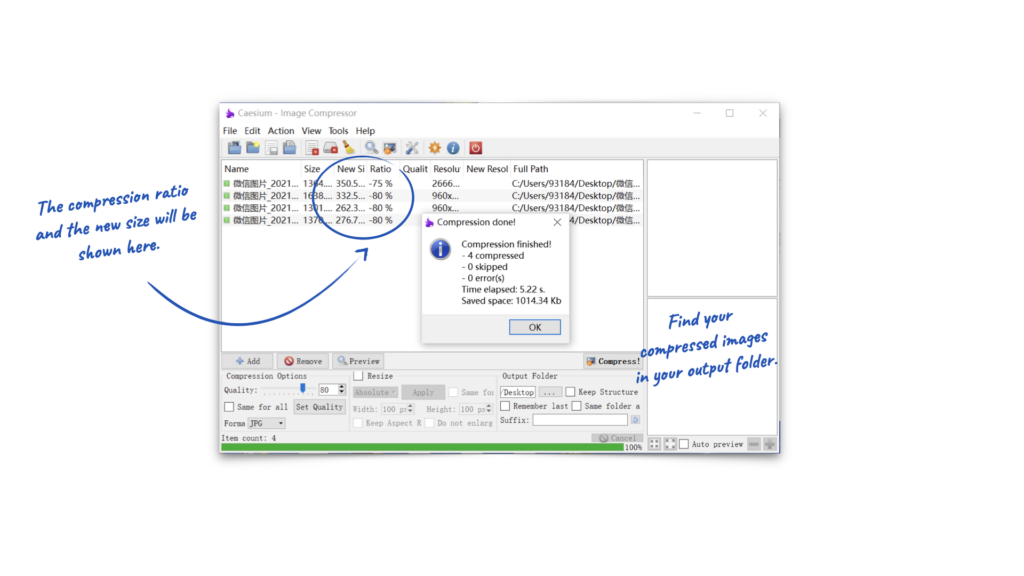Click the zoom in plus preview icon
The height and width of the screenshot is (576, 1024).
click(x=770, y=444)
